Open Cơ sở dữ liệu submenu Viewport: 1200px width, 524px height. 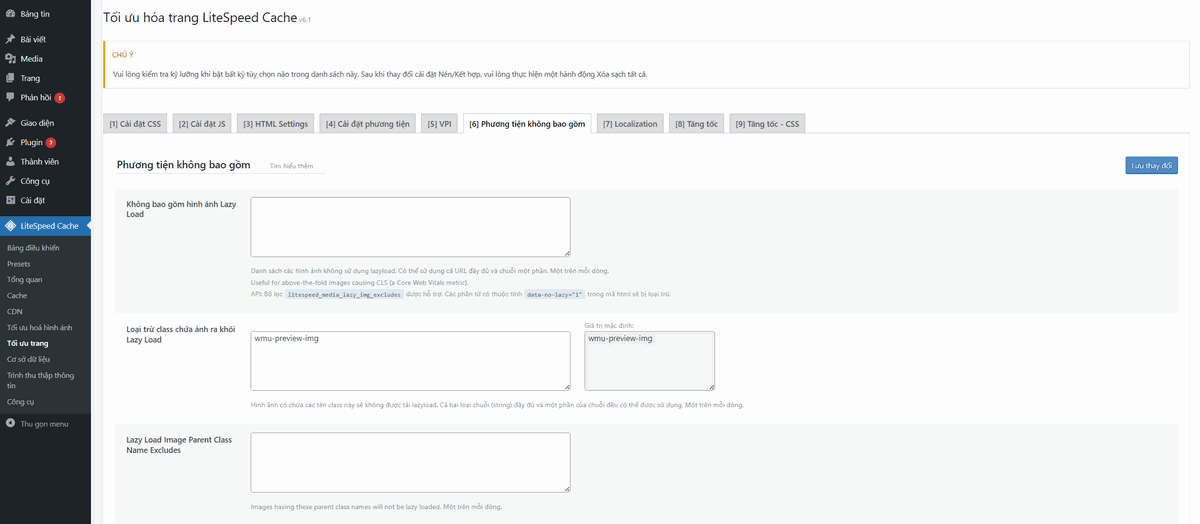29,358
